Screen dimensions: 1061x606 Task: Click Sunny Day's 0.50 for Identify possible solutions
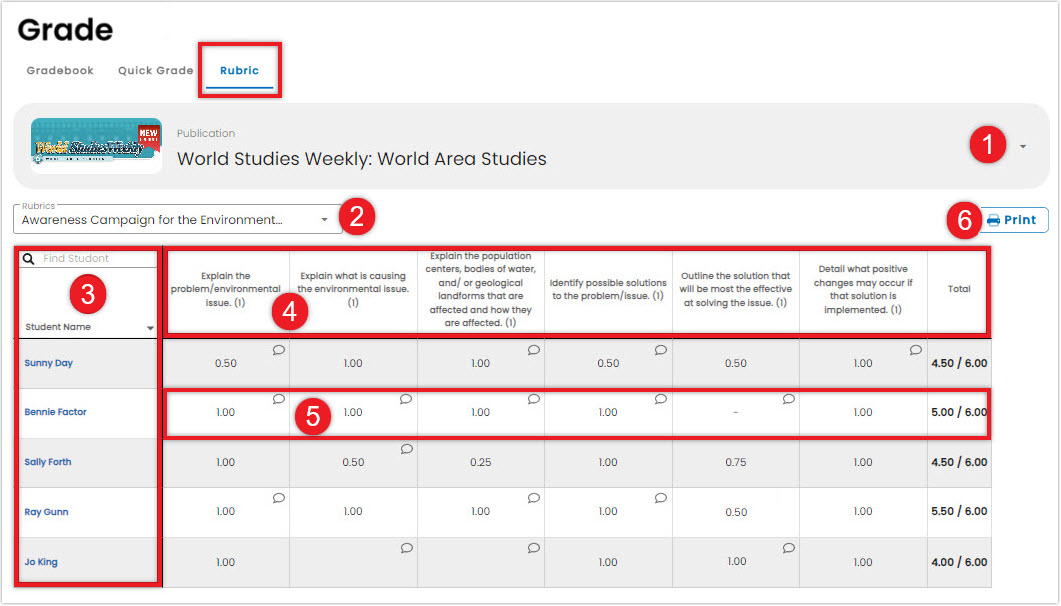(608, 363)
